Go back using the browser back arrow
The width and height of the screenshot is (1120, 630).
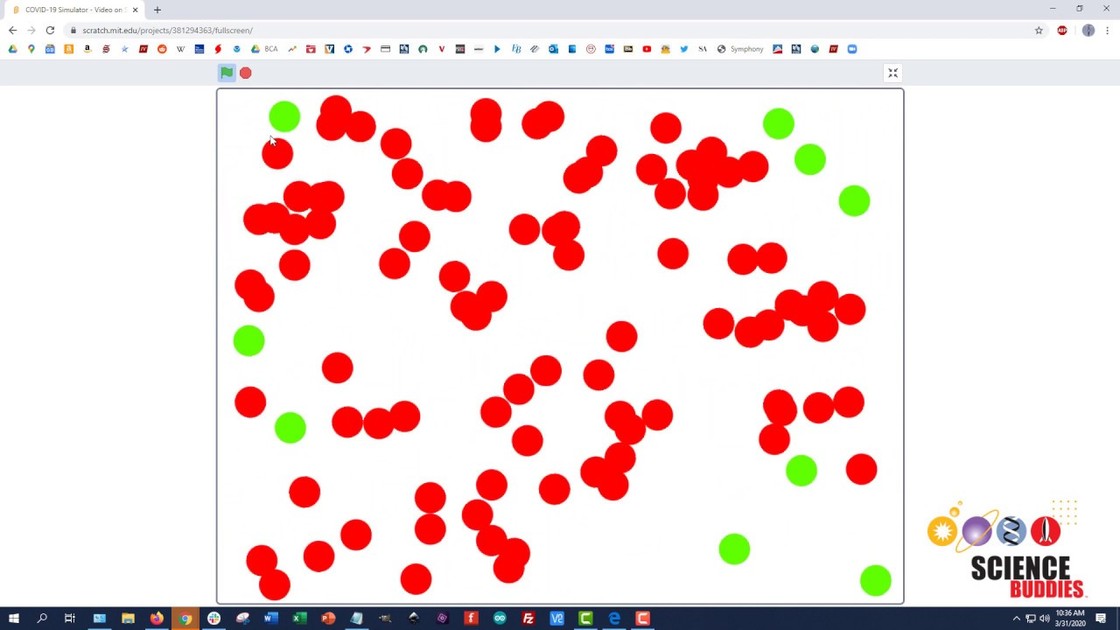13,30
